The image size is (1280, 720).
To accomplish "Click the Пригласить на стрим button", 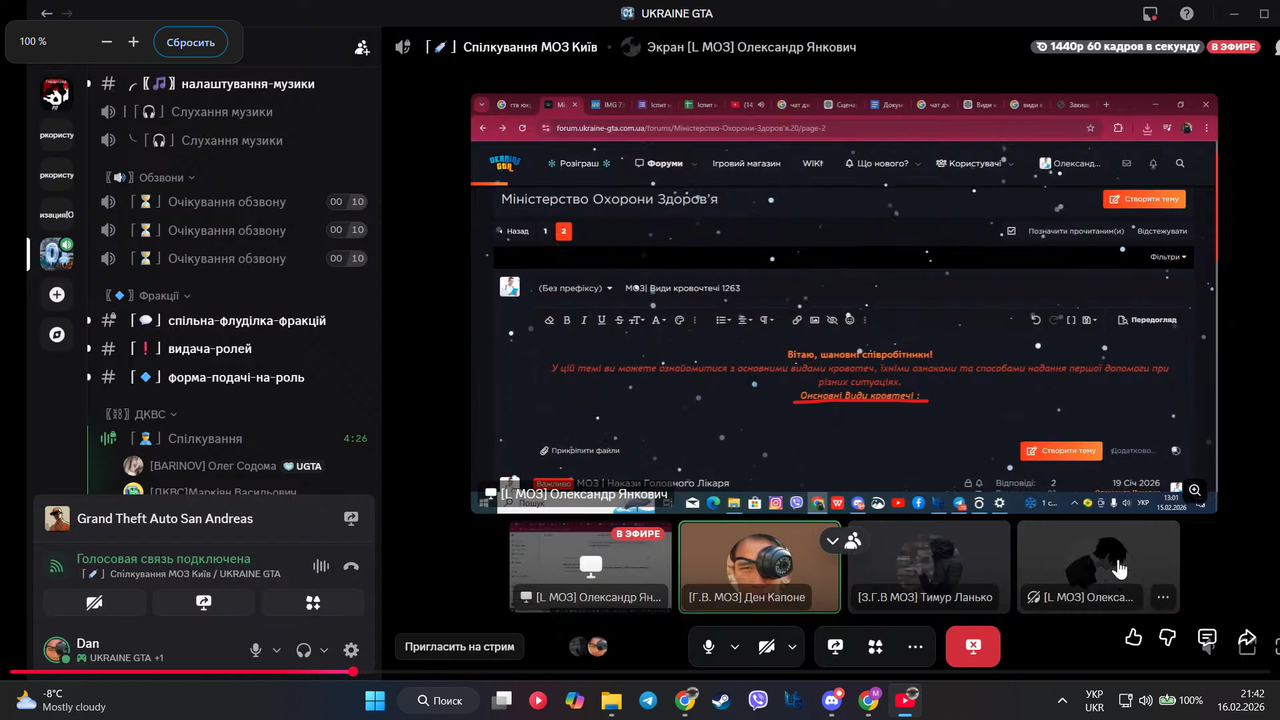I will pyautogui.click(x=459, y=647).
